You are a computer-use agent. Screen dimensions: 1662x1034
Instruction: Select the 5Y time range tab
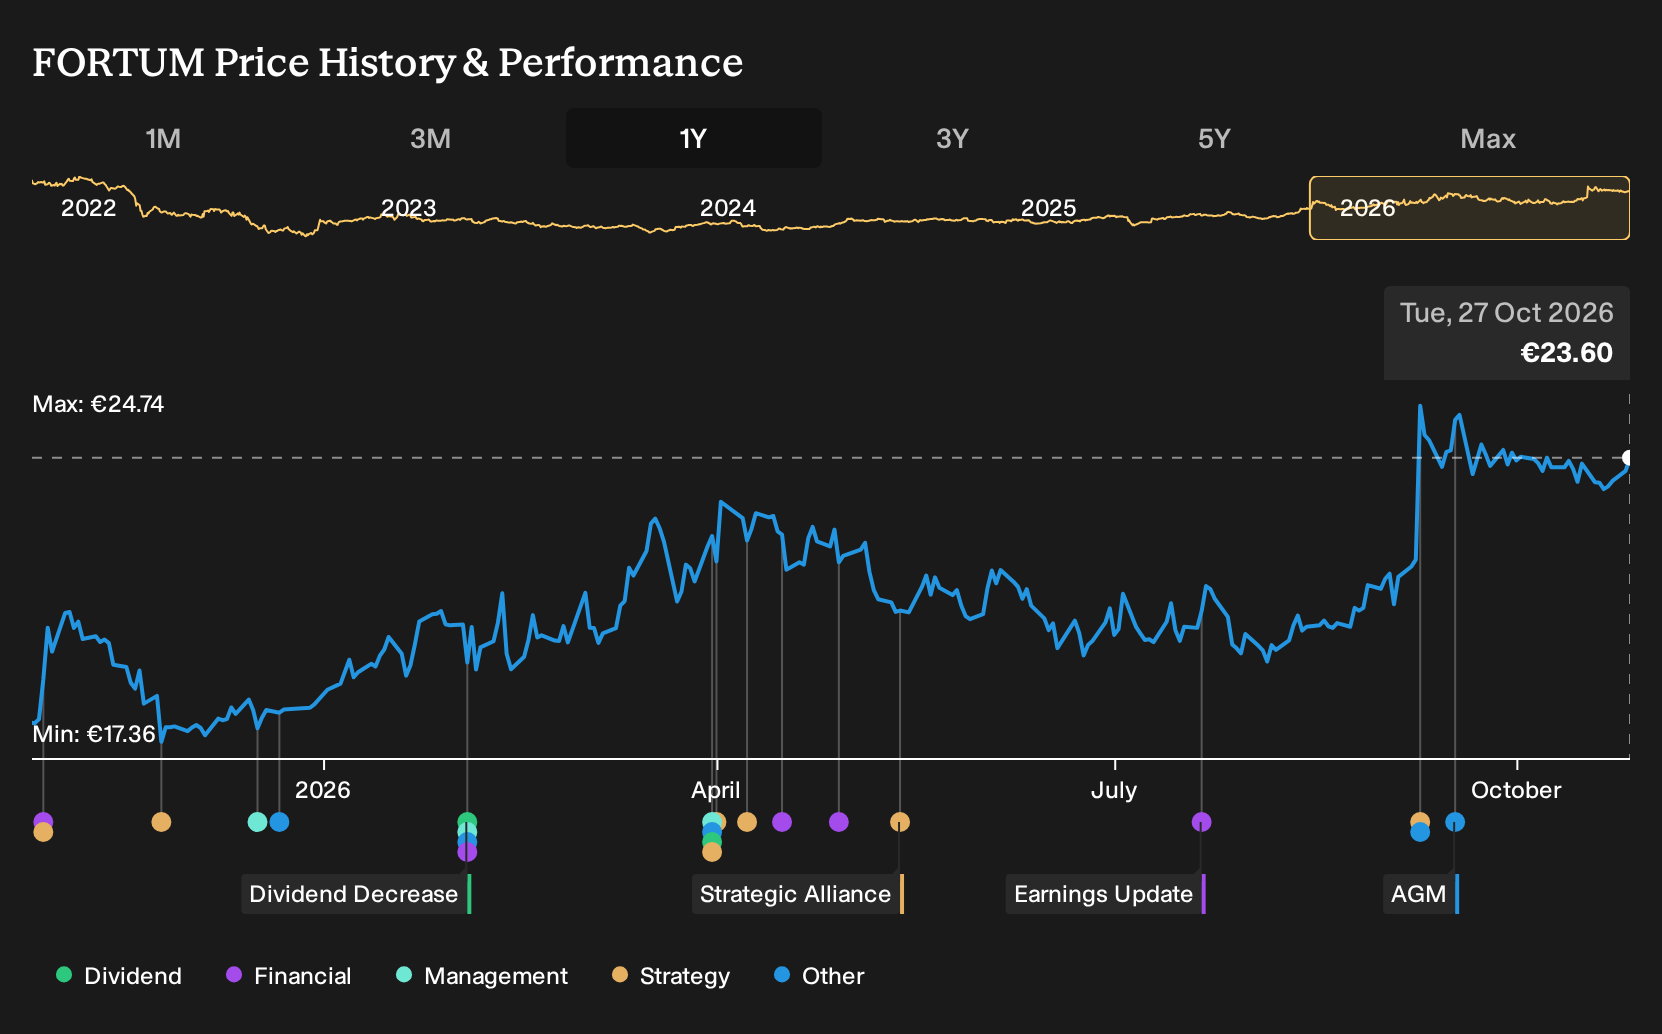tap(1214, 138)
